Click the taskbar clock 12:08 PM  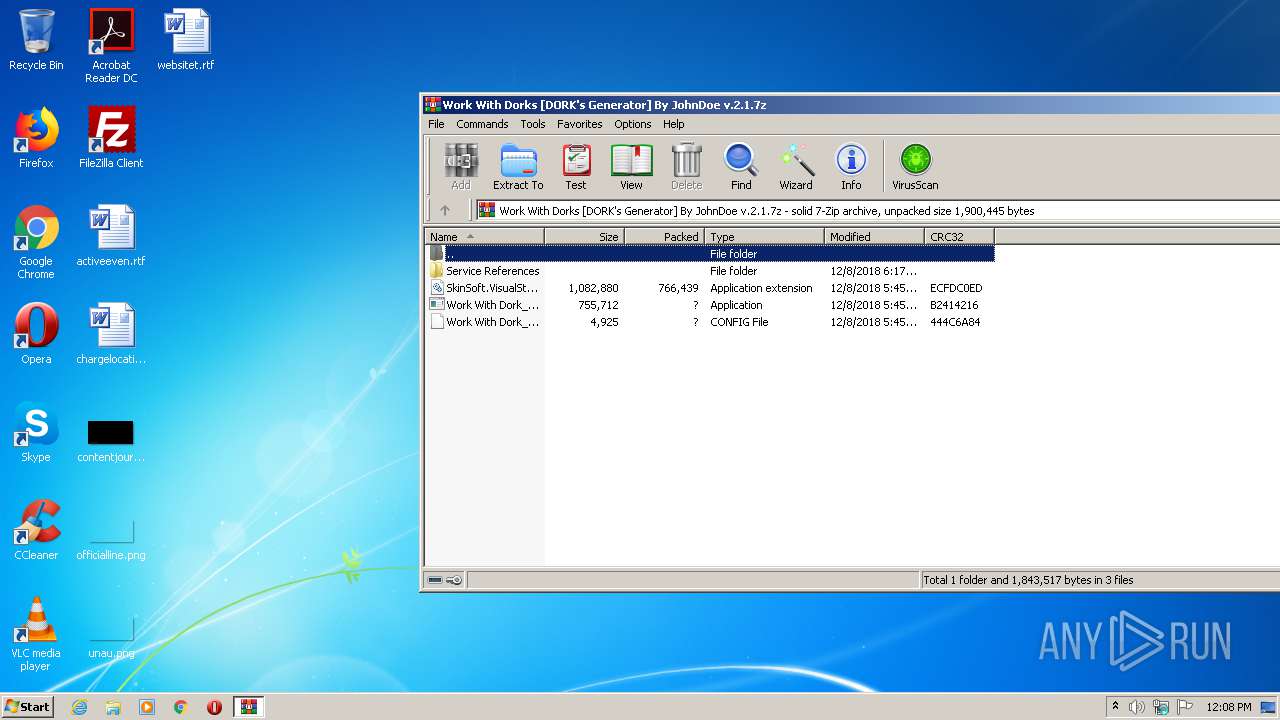tap(1229, 707)
